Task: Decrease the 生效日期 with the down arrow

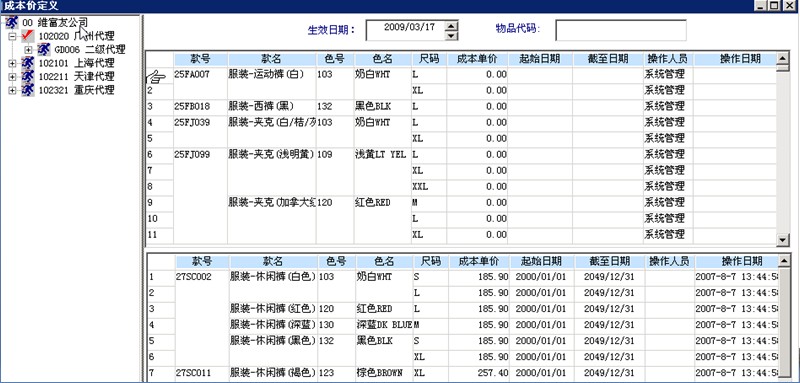Action: coord(451,36)
